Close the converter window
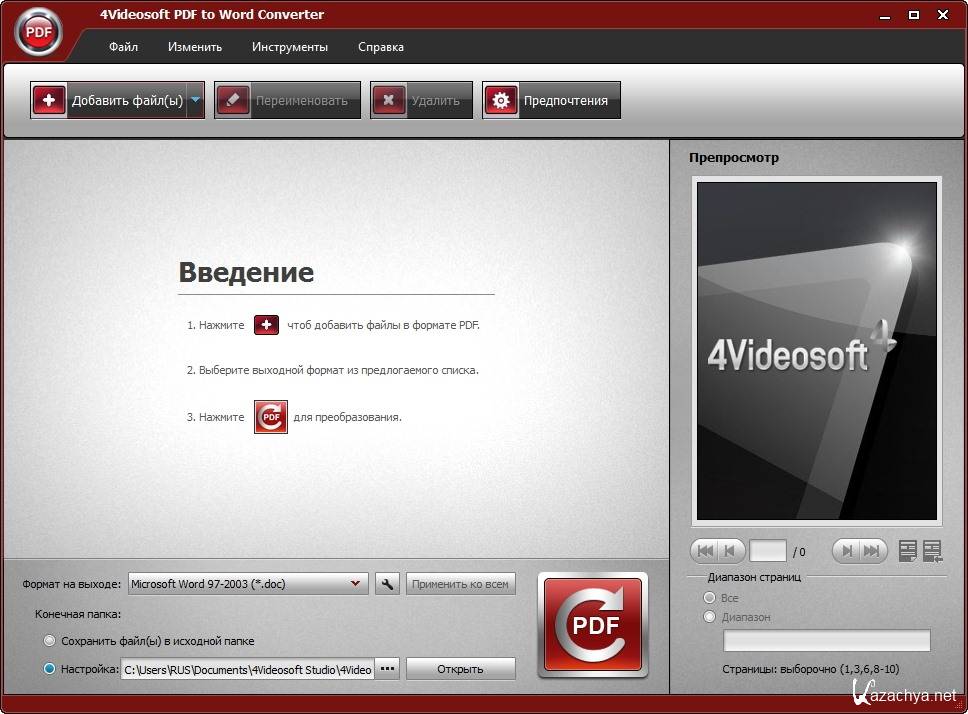Viewport: 968px width, 714px height. 943,15
